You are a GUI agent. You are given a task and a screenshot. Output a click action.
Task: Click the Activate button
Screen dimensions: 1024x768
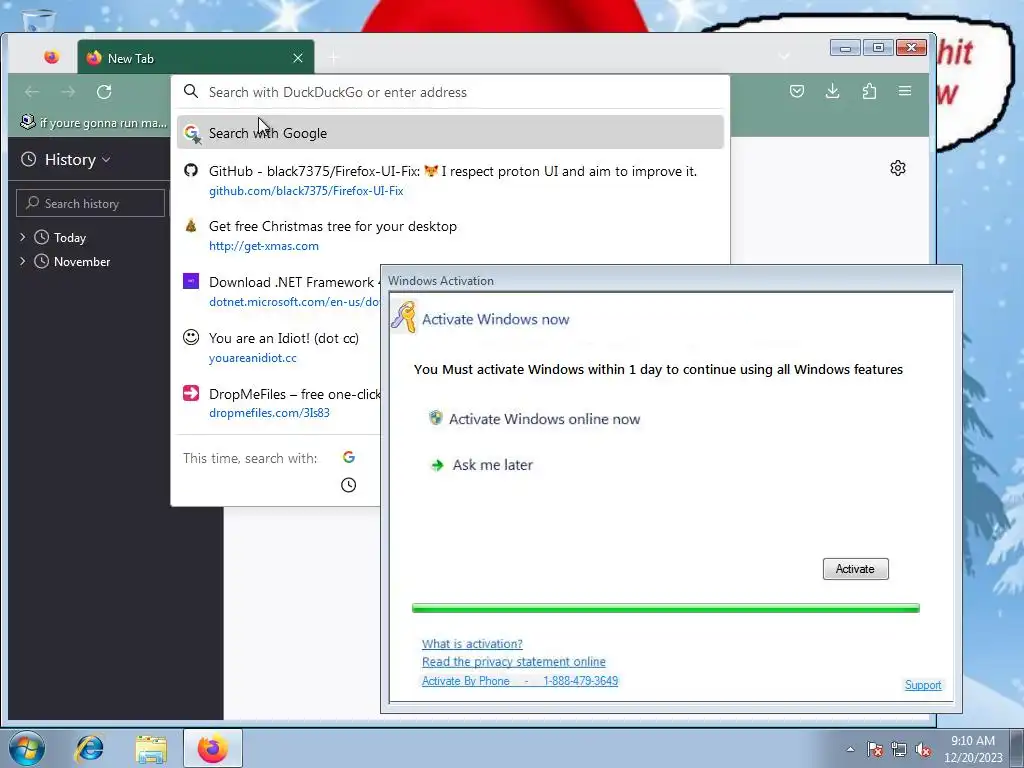[856, 569]
